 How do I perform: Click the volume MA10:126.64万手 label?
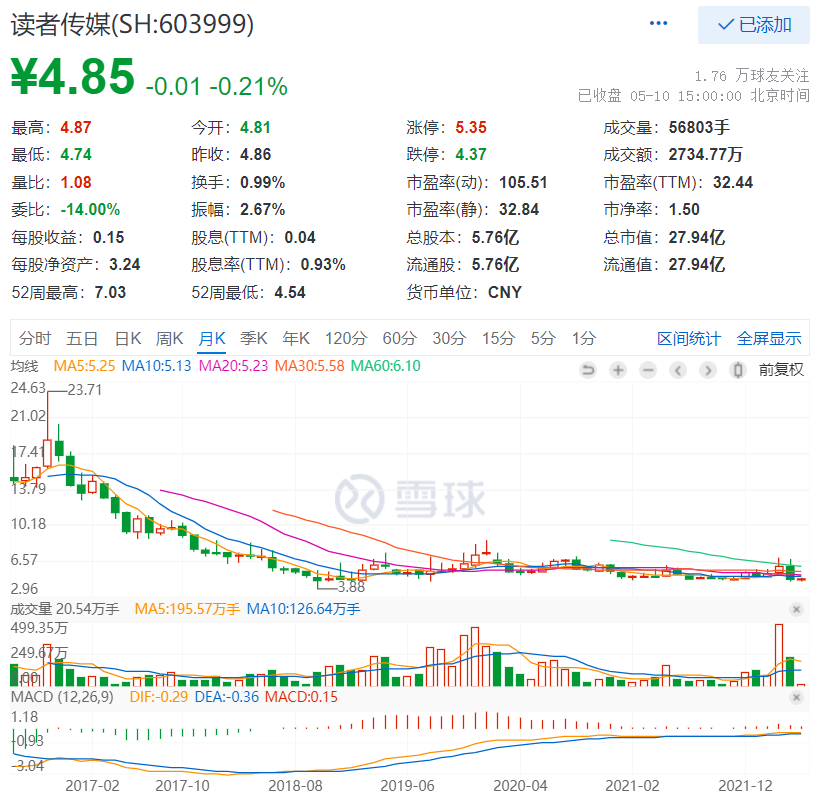(303, 609)
